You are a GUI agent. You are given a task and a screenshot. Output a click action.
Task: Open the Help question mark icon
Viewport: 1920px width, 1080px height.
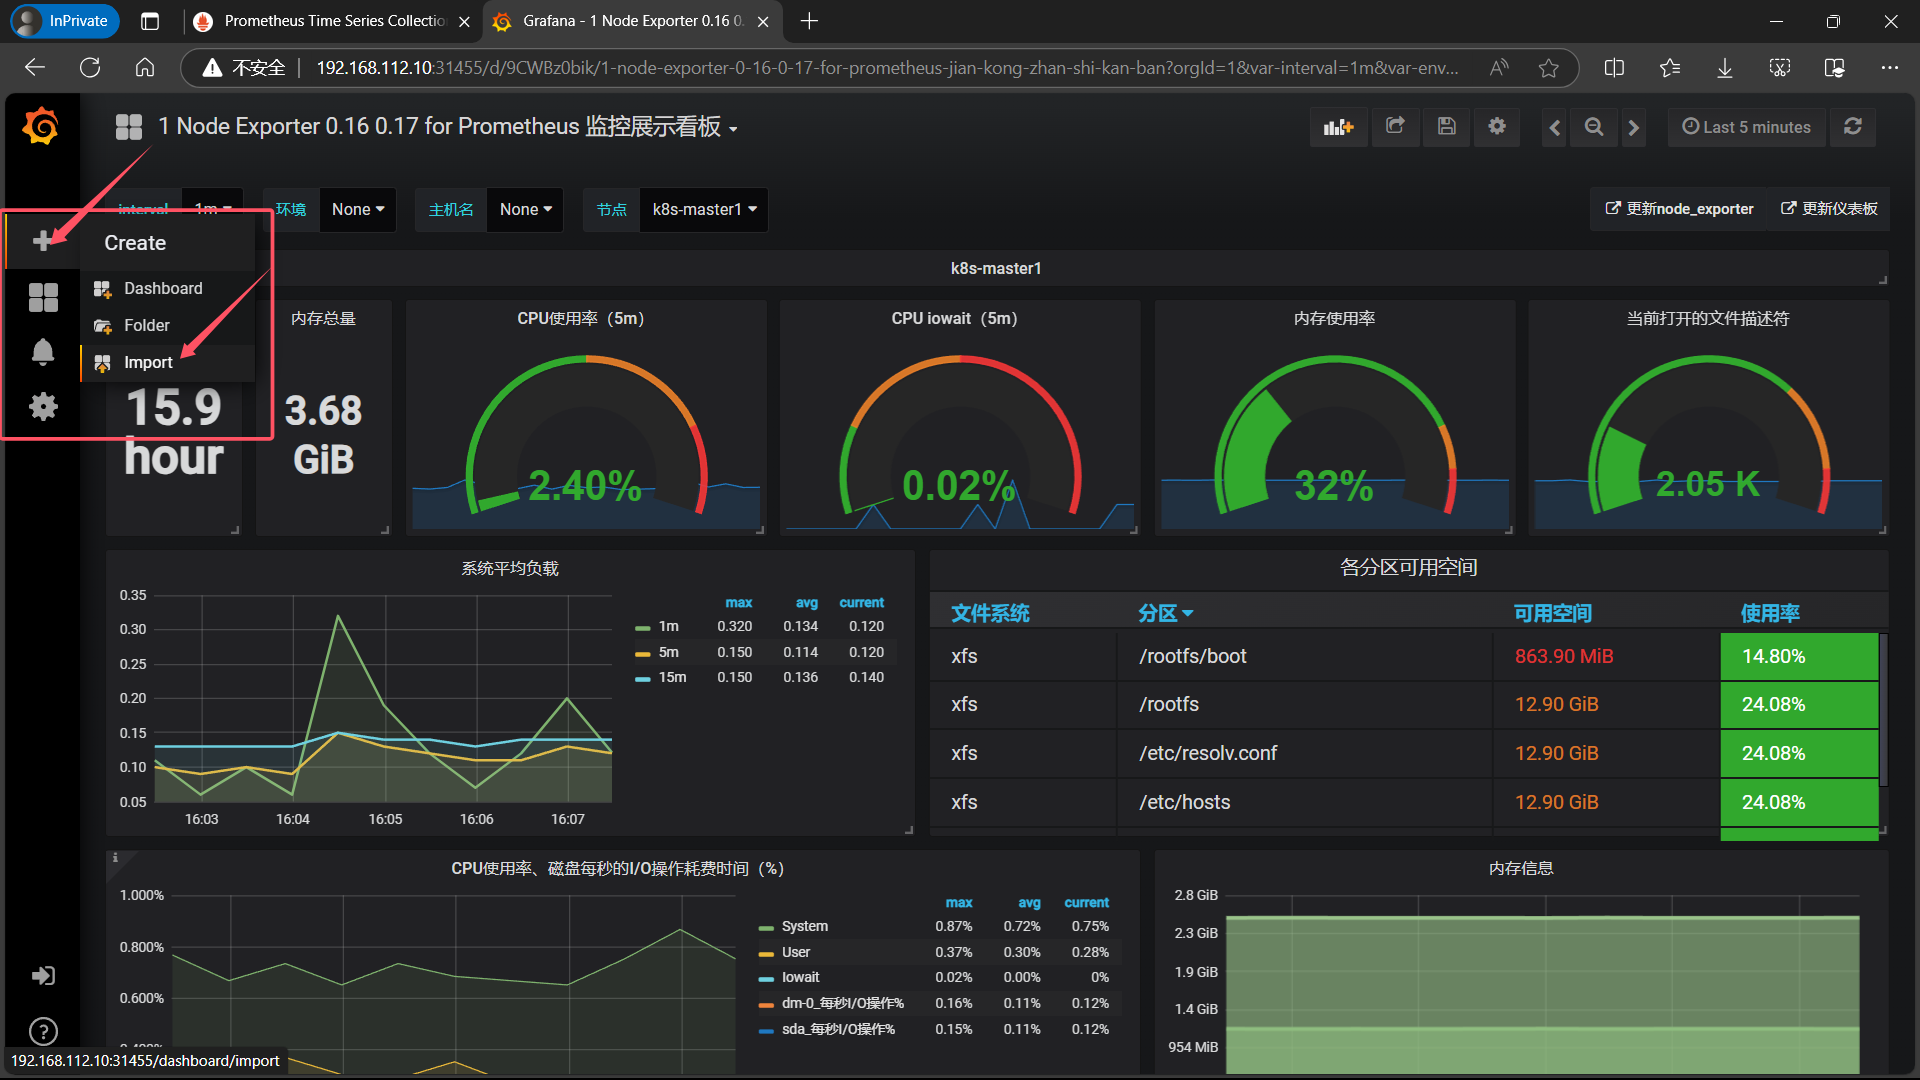[43, 1031]
